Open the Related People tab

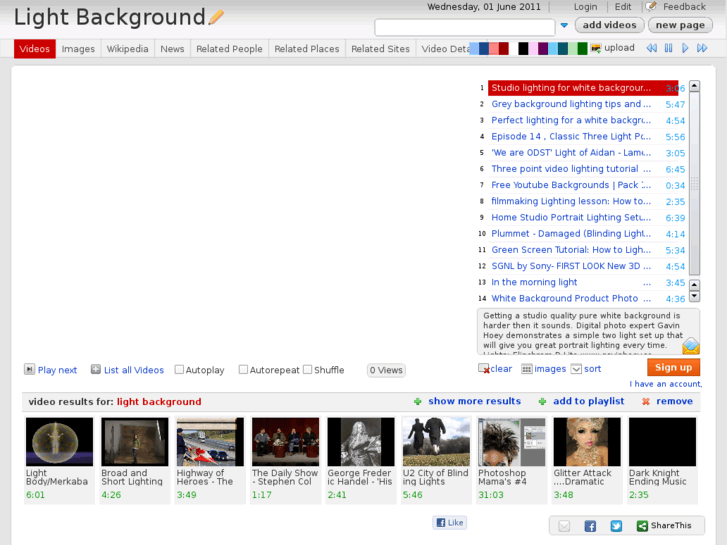point(229,49)
